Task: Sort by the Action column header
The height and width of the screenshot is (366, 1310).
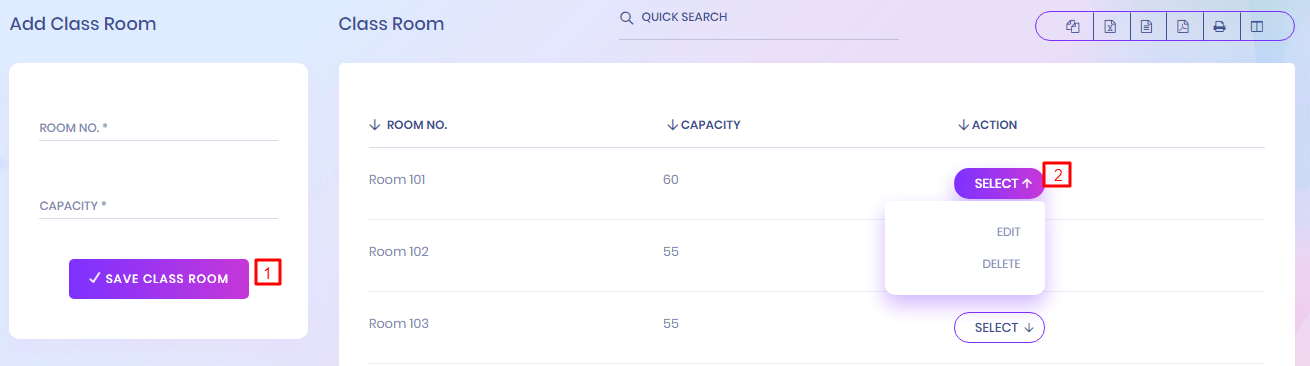Action: click(988, 125)
